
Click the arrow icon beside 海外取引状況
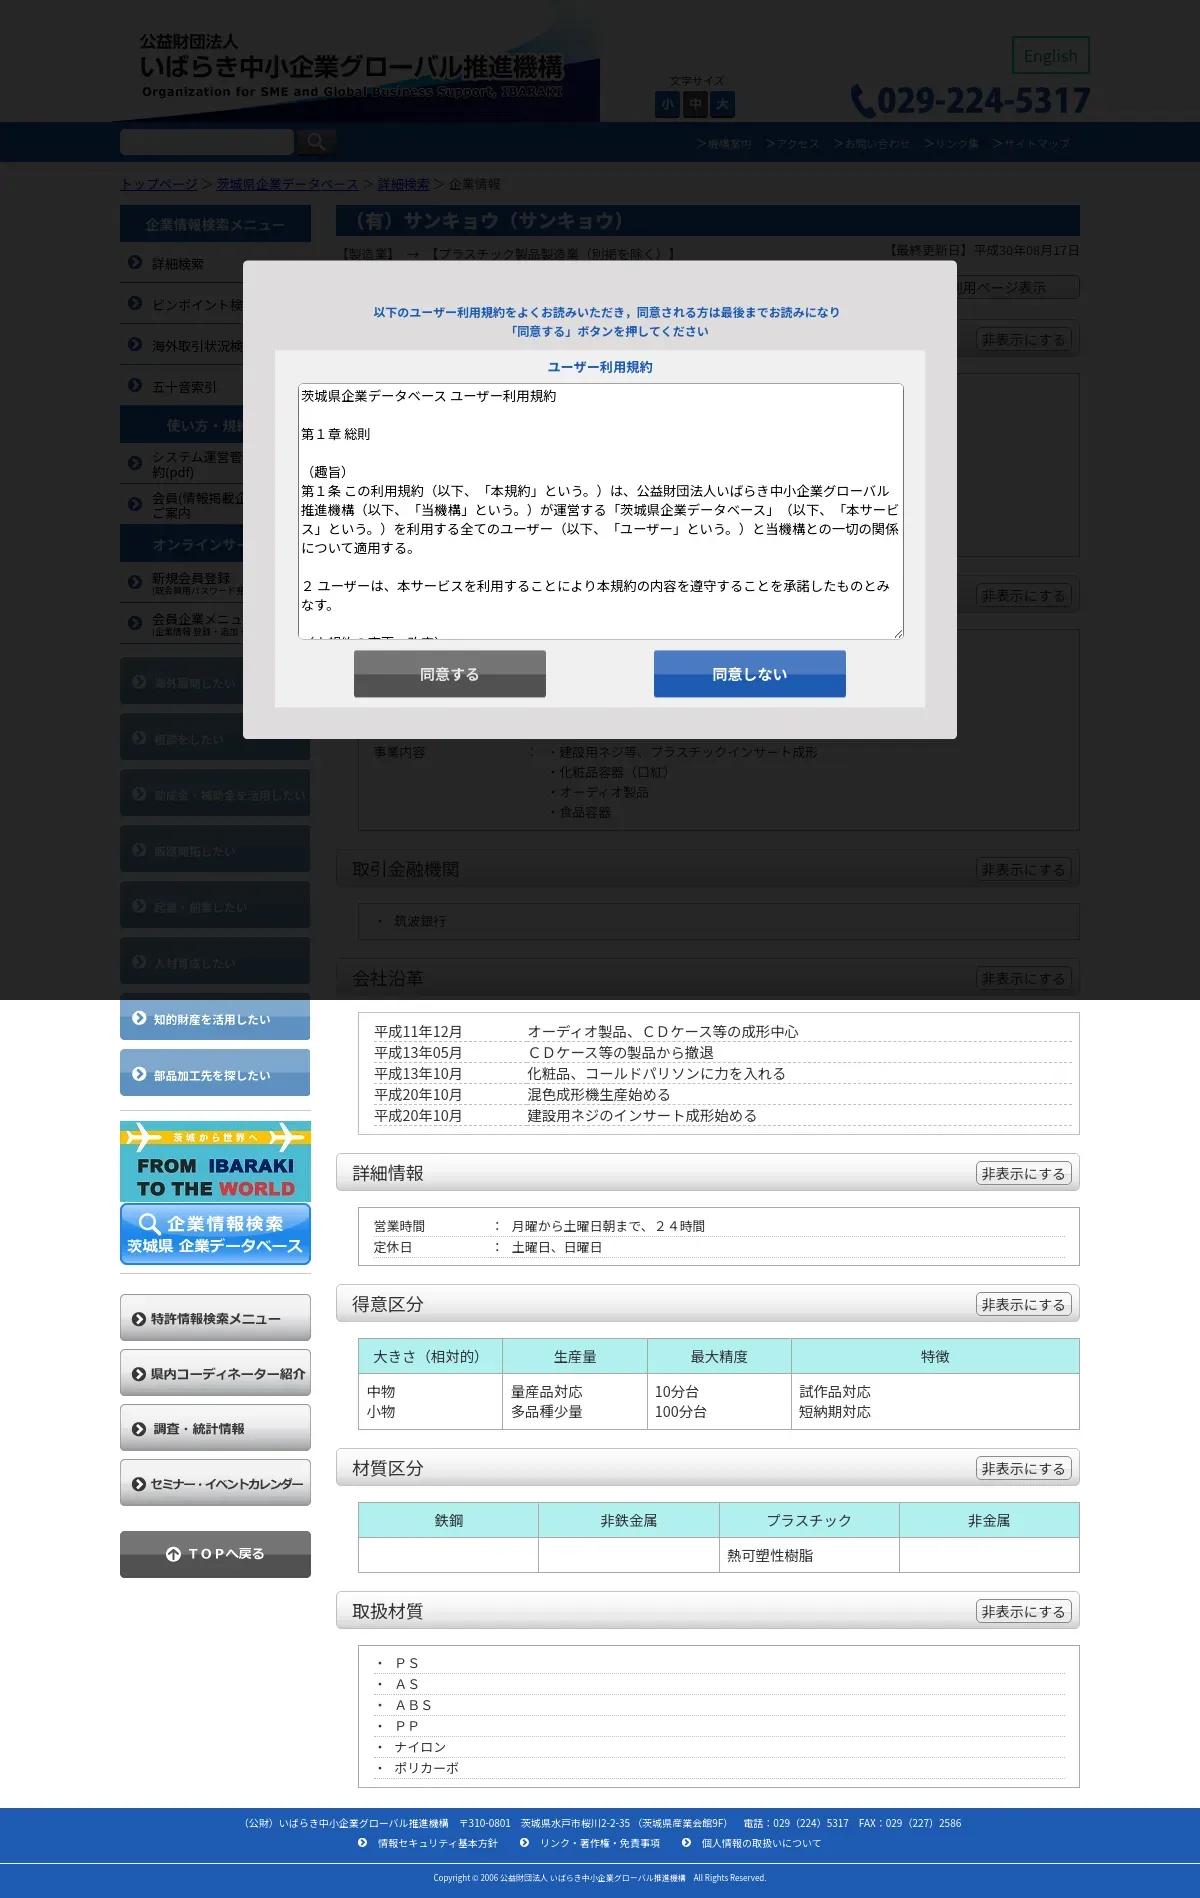pyautogui.click(x=135, y=345)
